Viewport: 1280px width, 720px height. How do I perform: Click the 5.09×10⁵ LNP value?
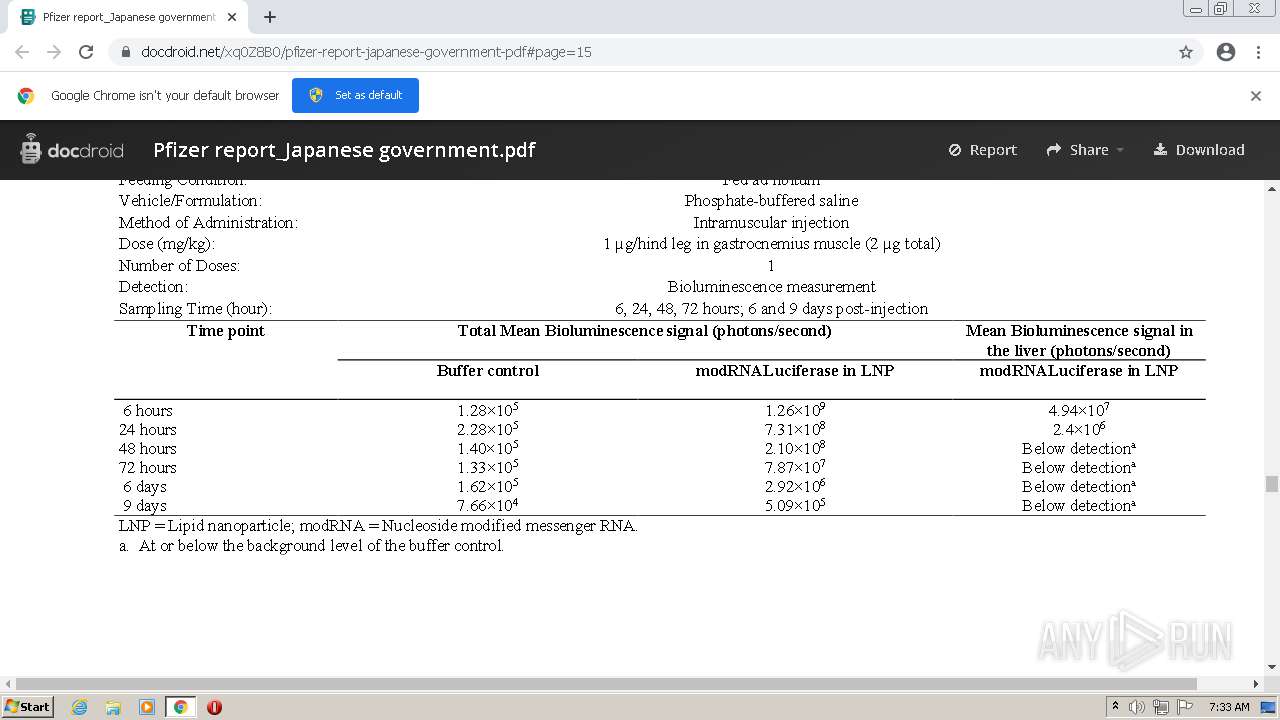coord(795,505)
